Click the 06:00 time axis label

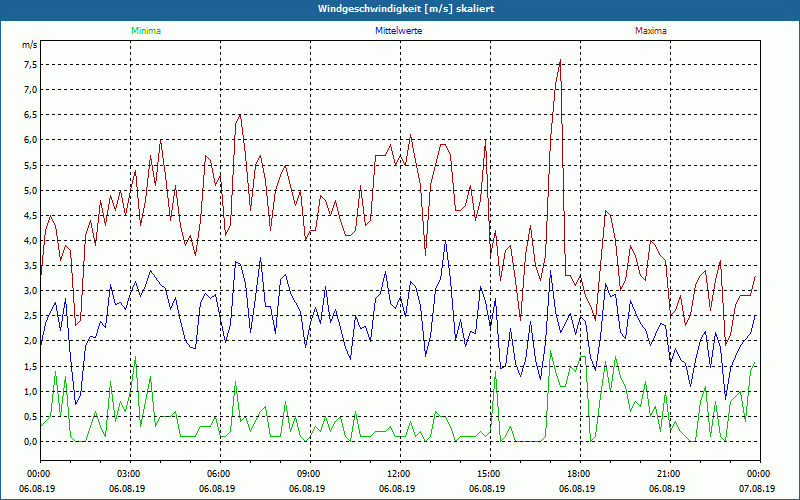click(x=218, y=473)
